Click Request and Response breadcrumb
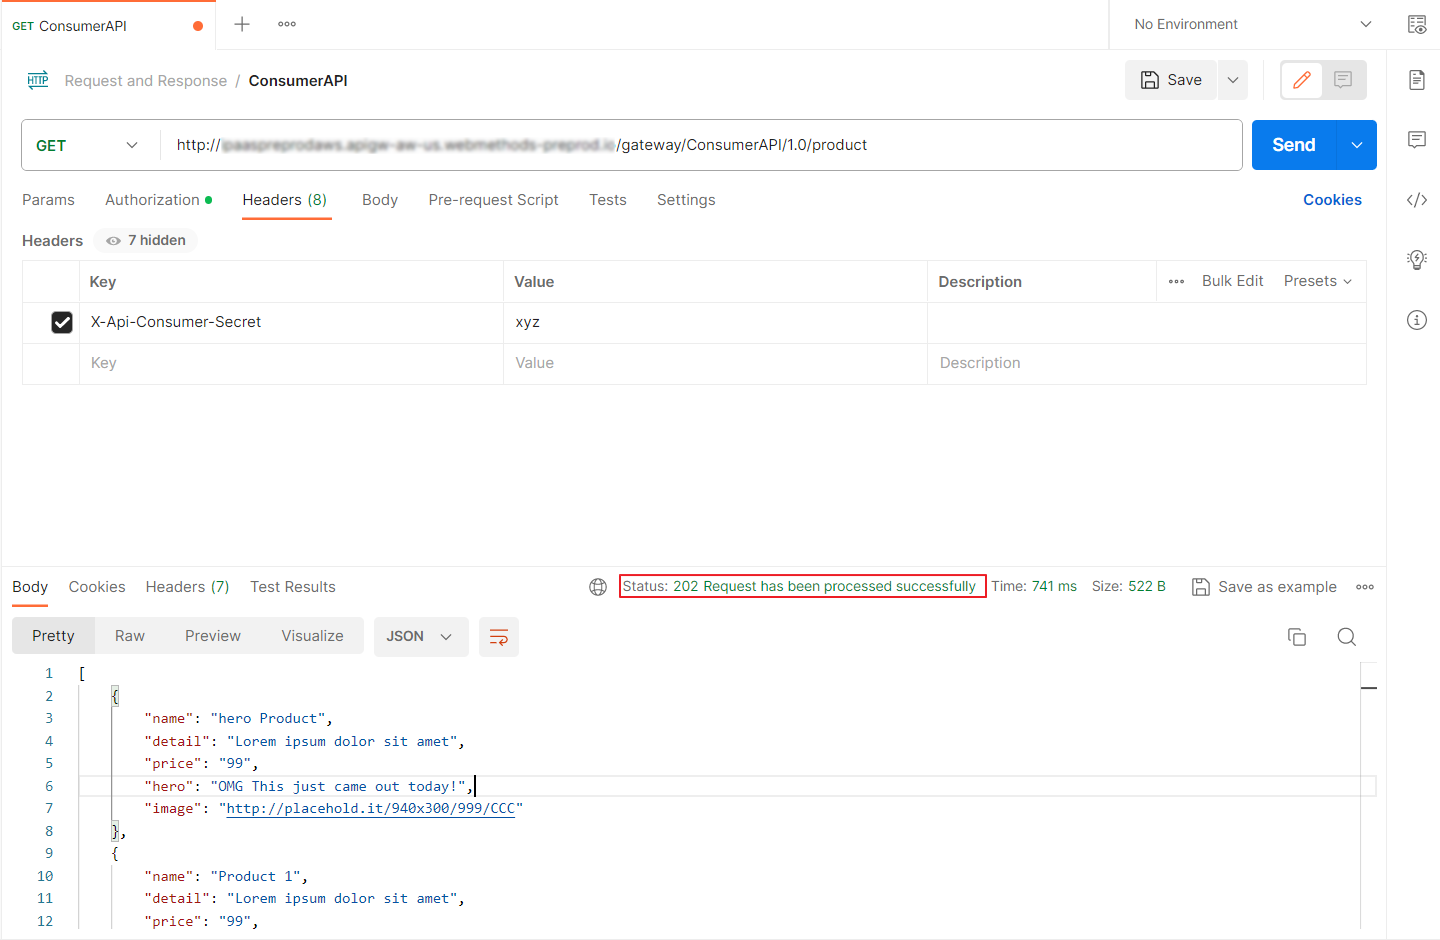 point(146,81)
